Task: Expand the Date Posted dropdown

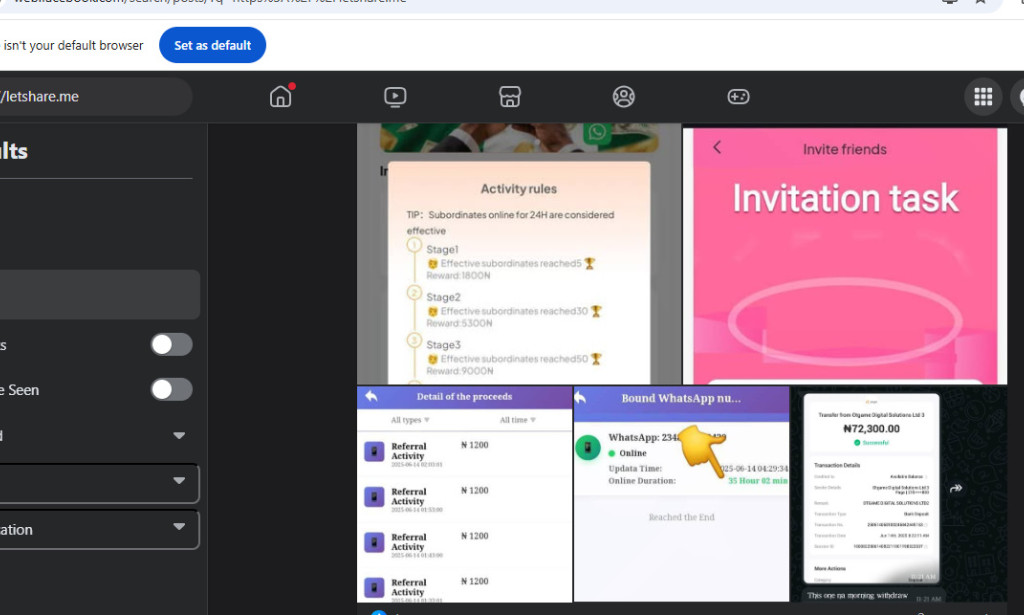Action: [x=178, y=435]
